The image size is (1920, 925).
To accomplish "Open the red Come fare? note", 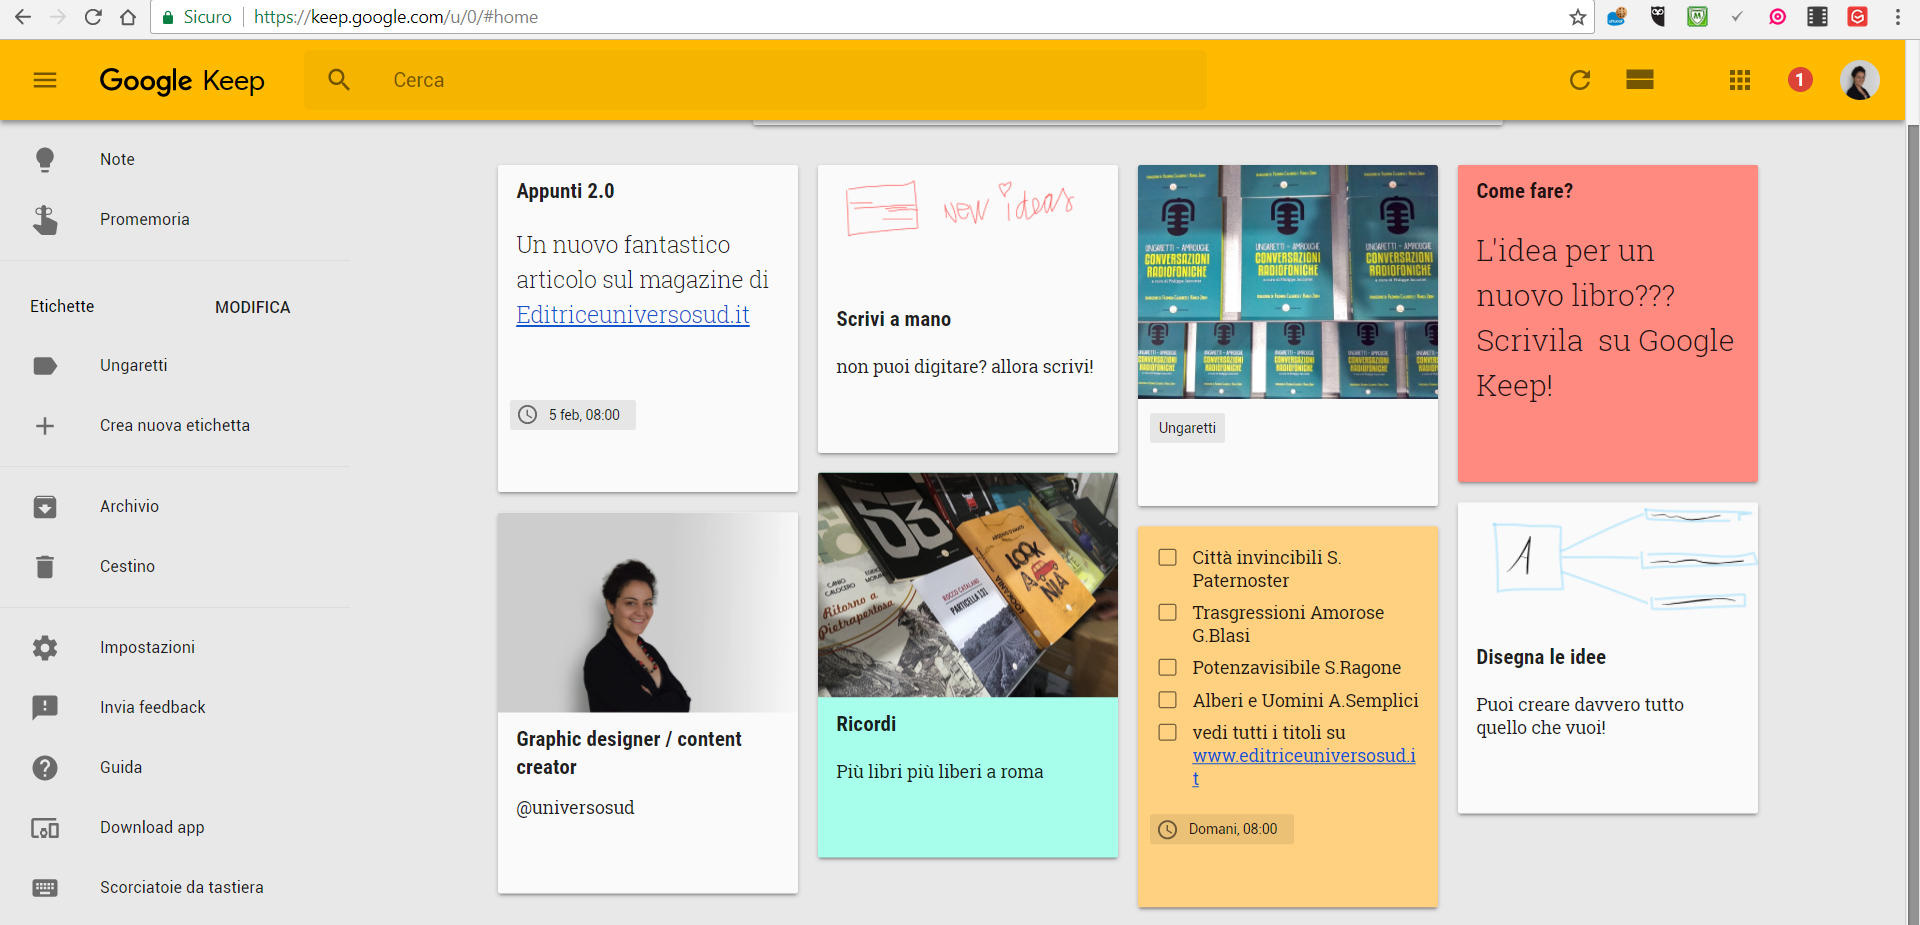I will tap(1608, 323).
